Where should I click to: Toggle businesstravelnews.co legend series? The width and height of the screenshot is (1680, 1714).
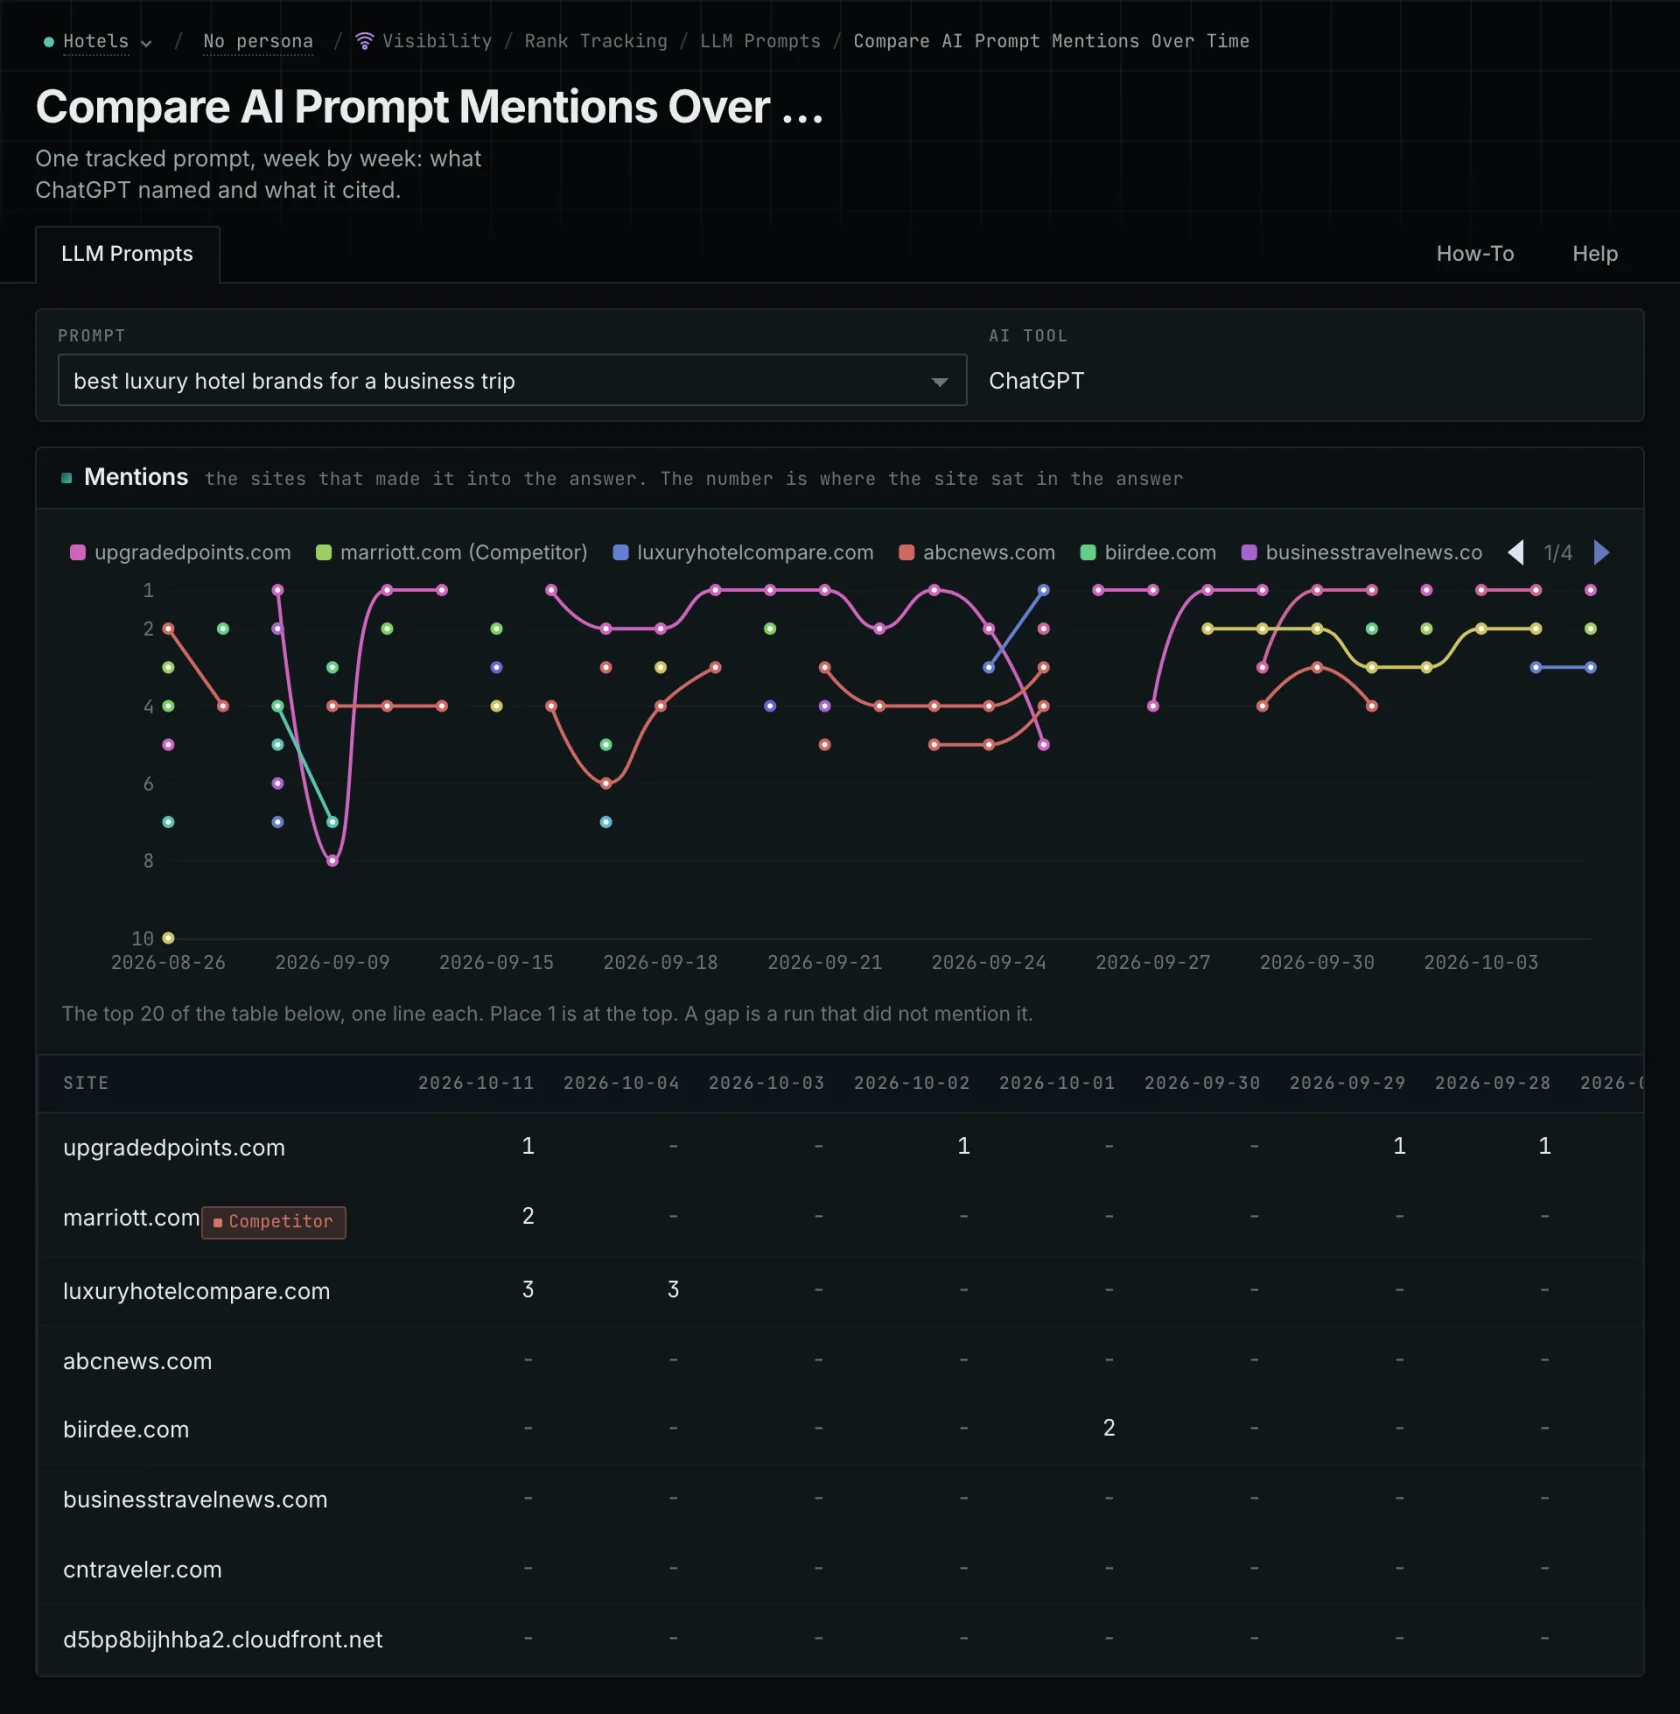[1362, 552]
